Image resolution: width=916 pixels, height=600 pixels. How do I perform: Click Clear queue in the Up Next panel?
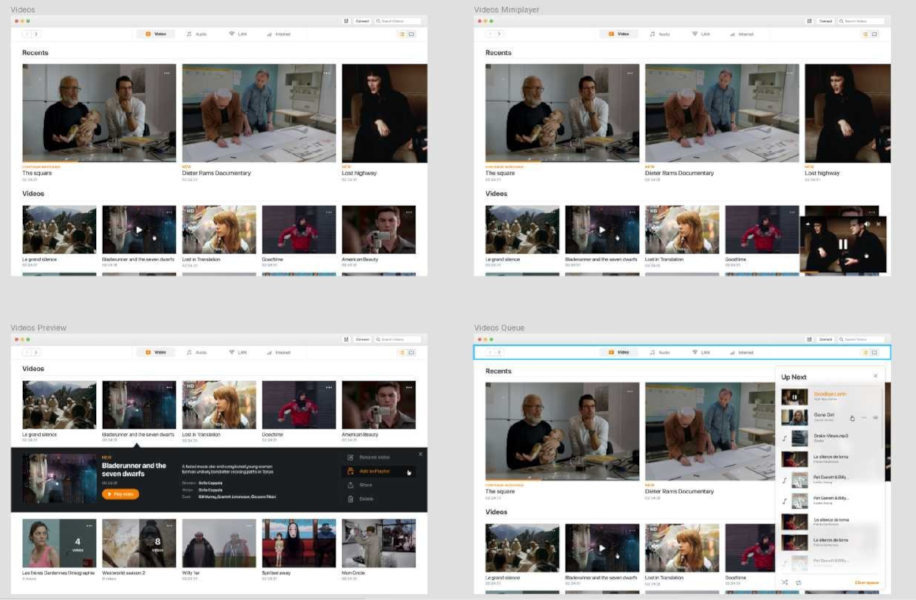click(x=866, y=582)
